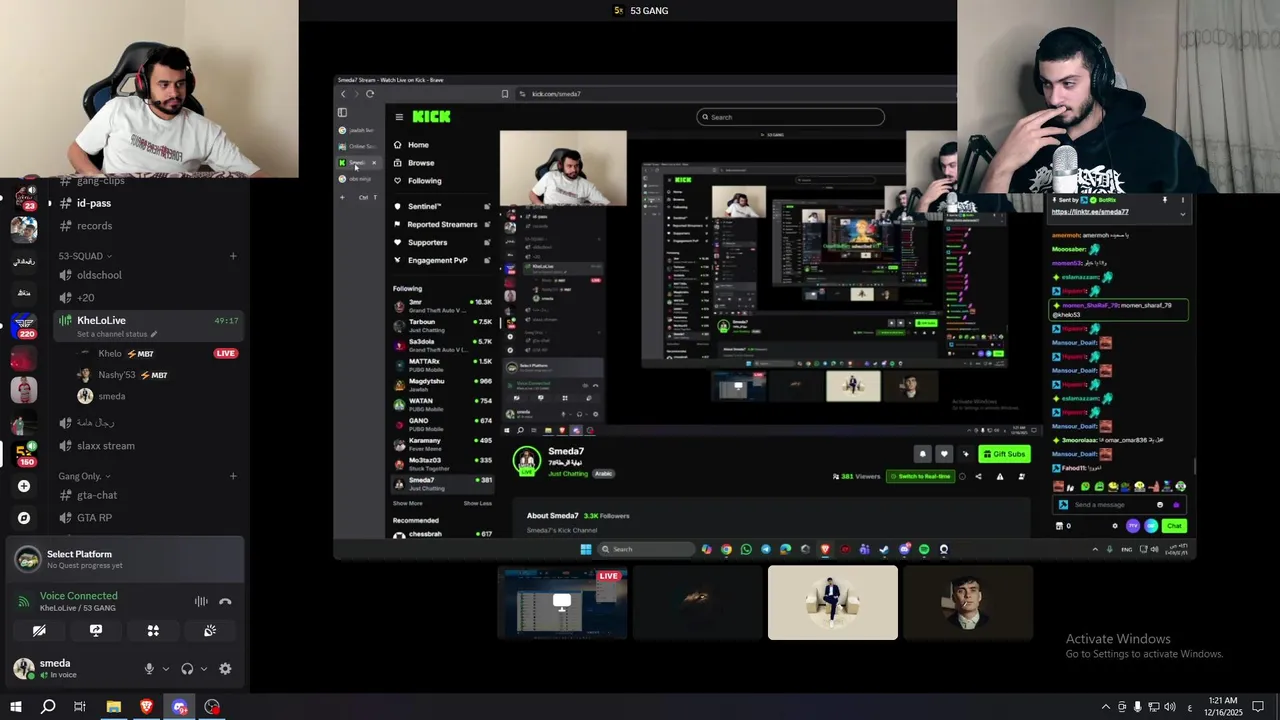Create a channel in 53-SQUAD category
This screenshot has height=720, width=1280.
click(x=233, y=256)
